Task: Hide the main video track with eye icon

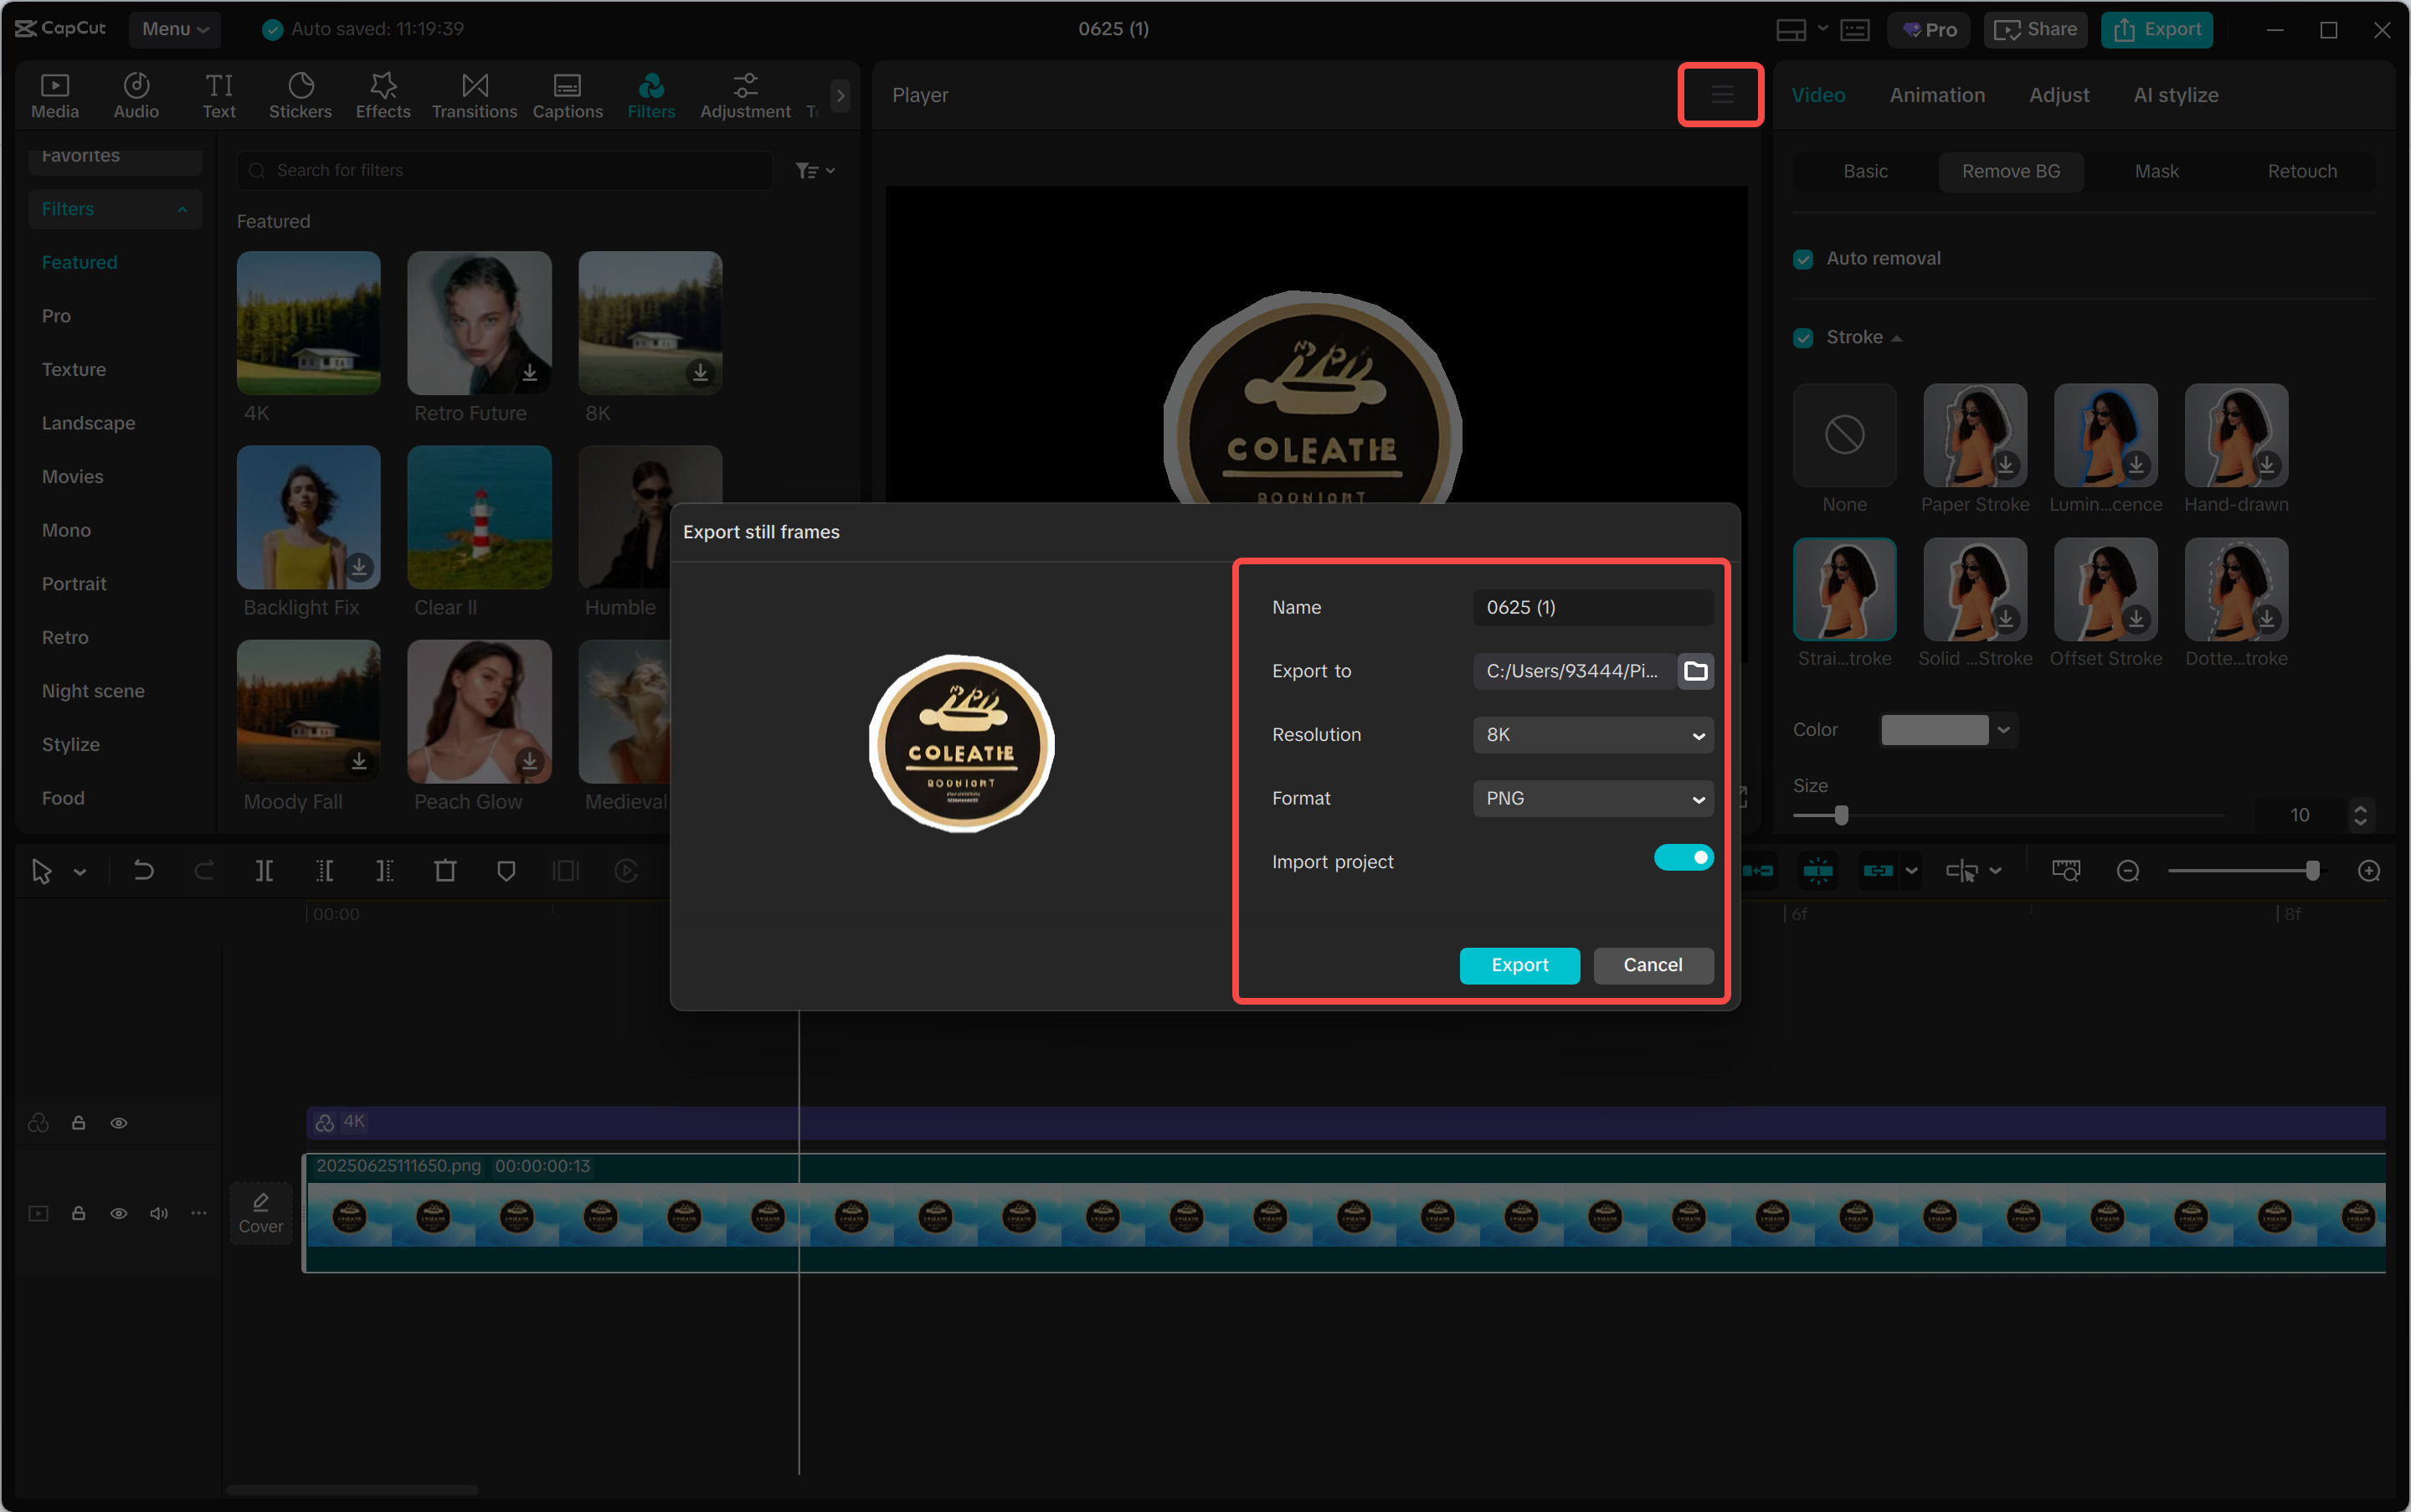Action: click(118, 1213)
